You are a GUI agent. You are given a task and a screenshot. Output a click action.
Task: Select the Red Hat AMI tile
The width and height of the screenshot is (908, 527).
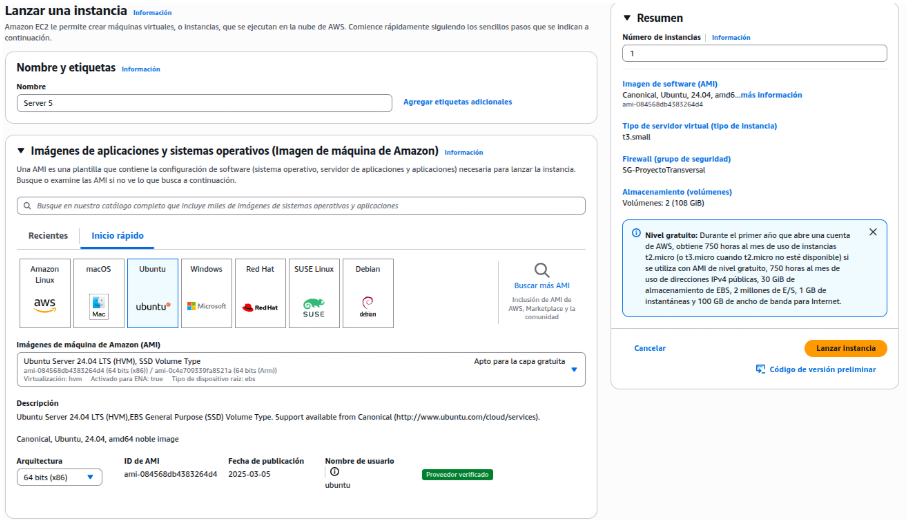260,292
